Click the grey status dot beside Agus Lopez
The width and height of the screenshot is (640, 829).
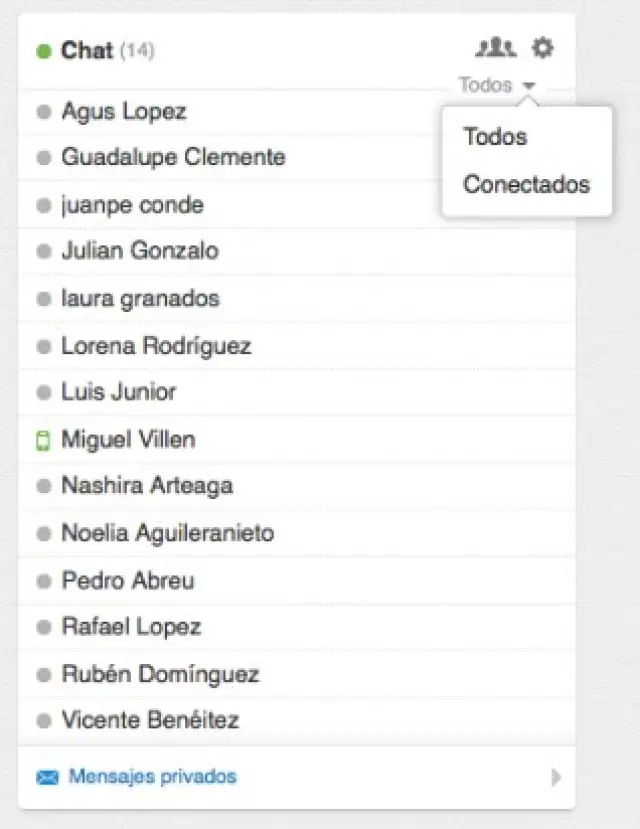click(x=43, y=112)
